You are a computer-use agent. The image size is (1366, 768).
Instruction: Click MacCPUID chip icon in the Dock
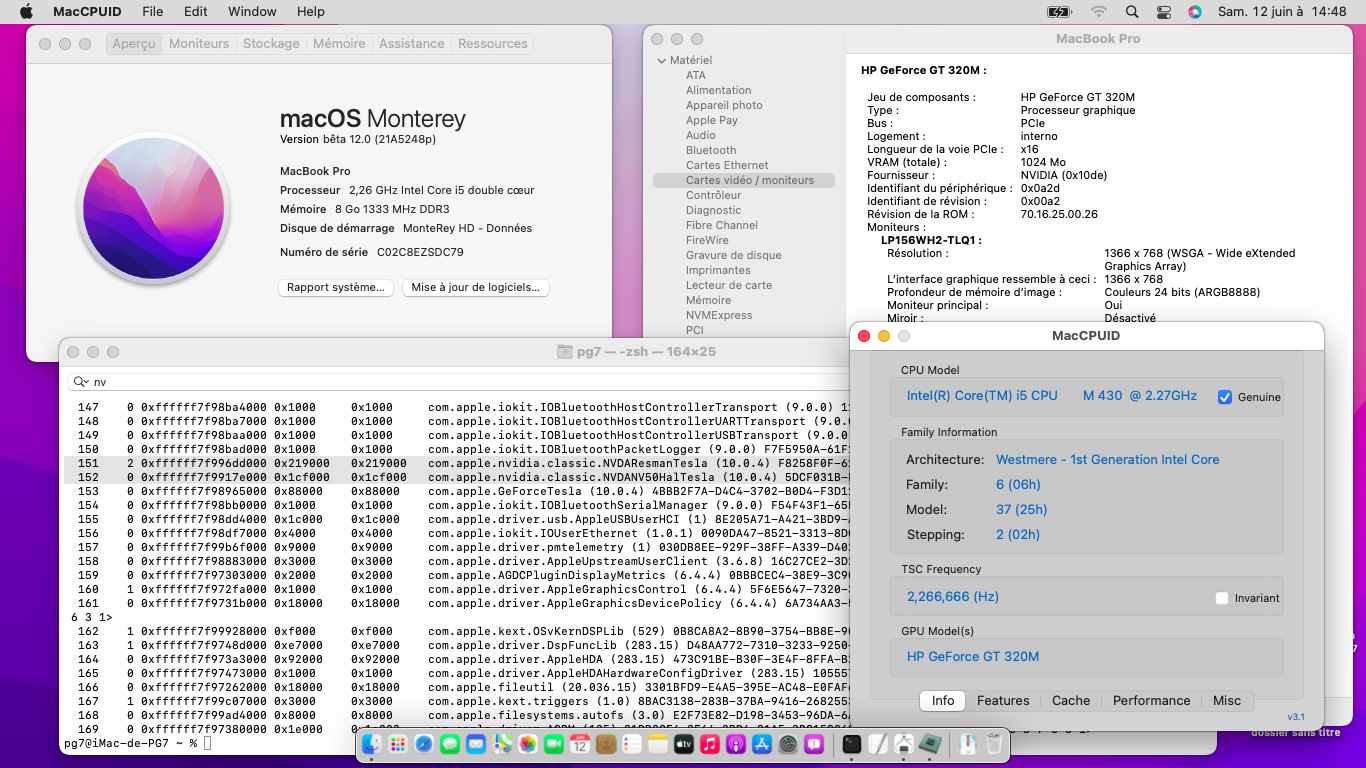click(930, 744)
